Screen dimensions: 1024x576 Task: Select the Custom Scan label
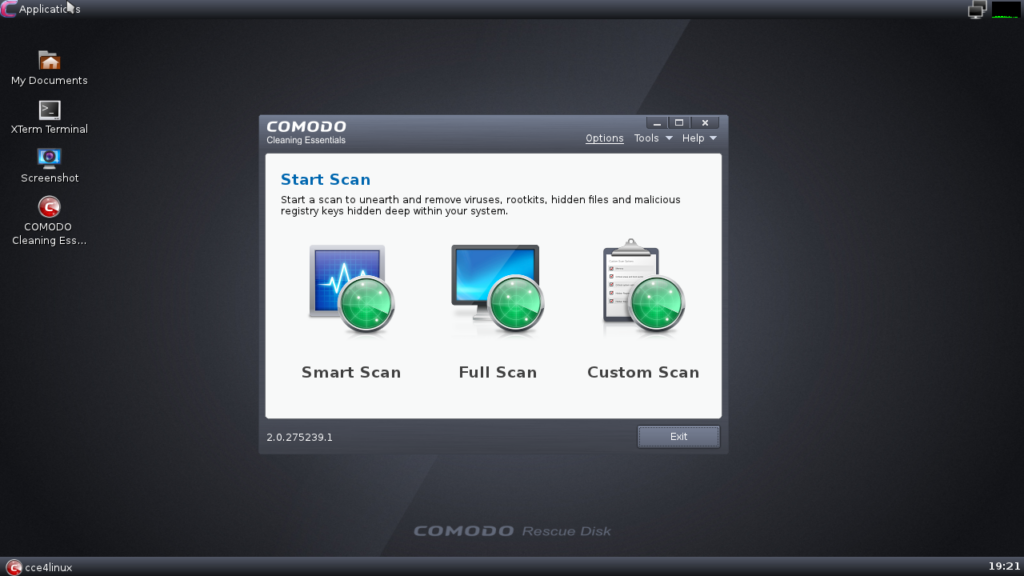pos(643,372)
